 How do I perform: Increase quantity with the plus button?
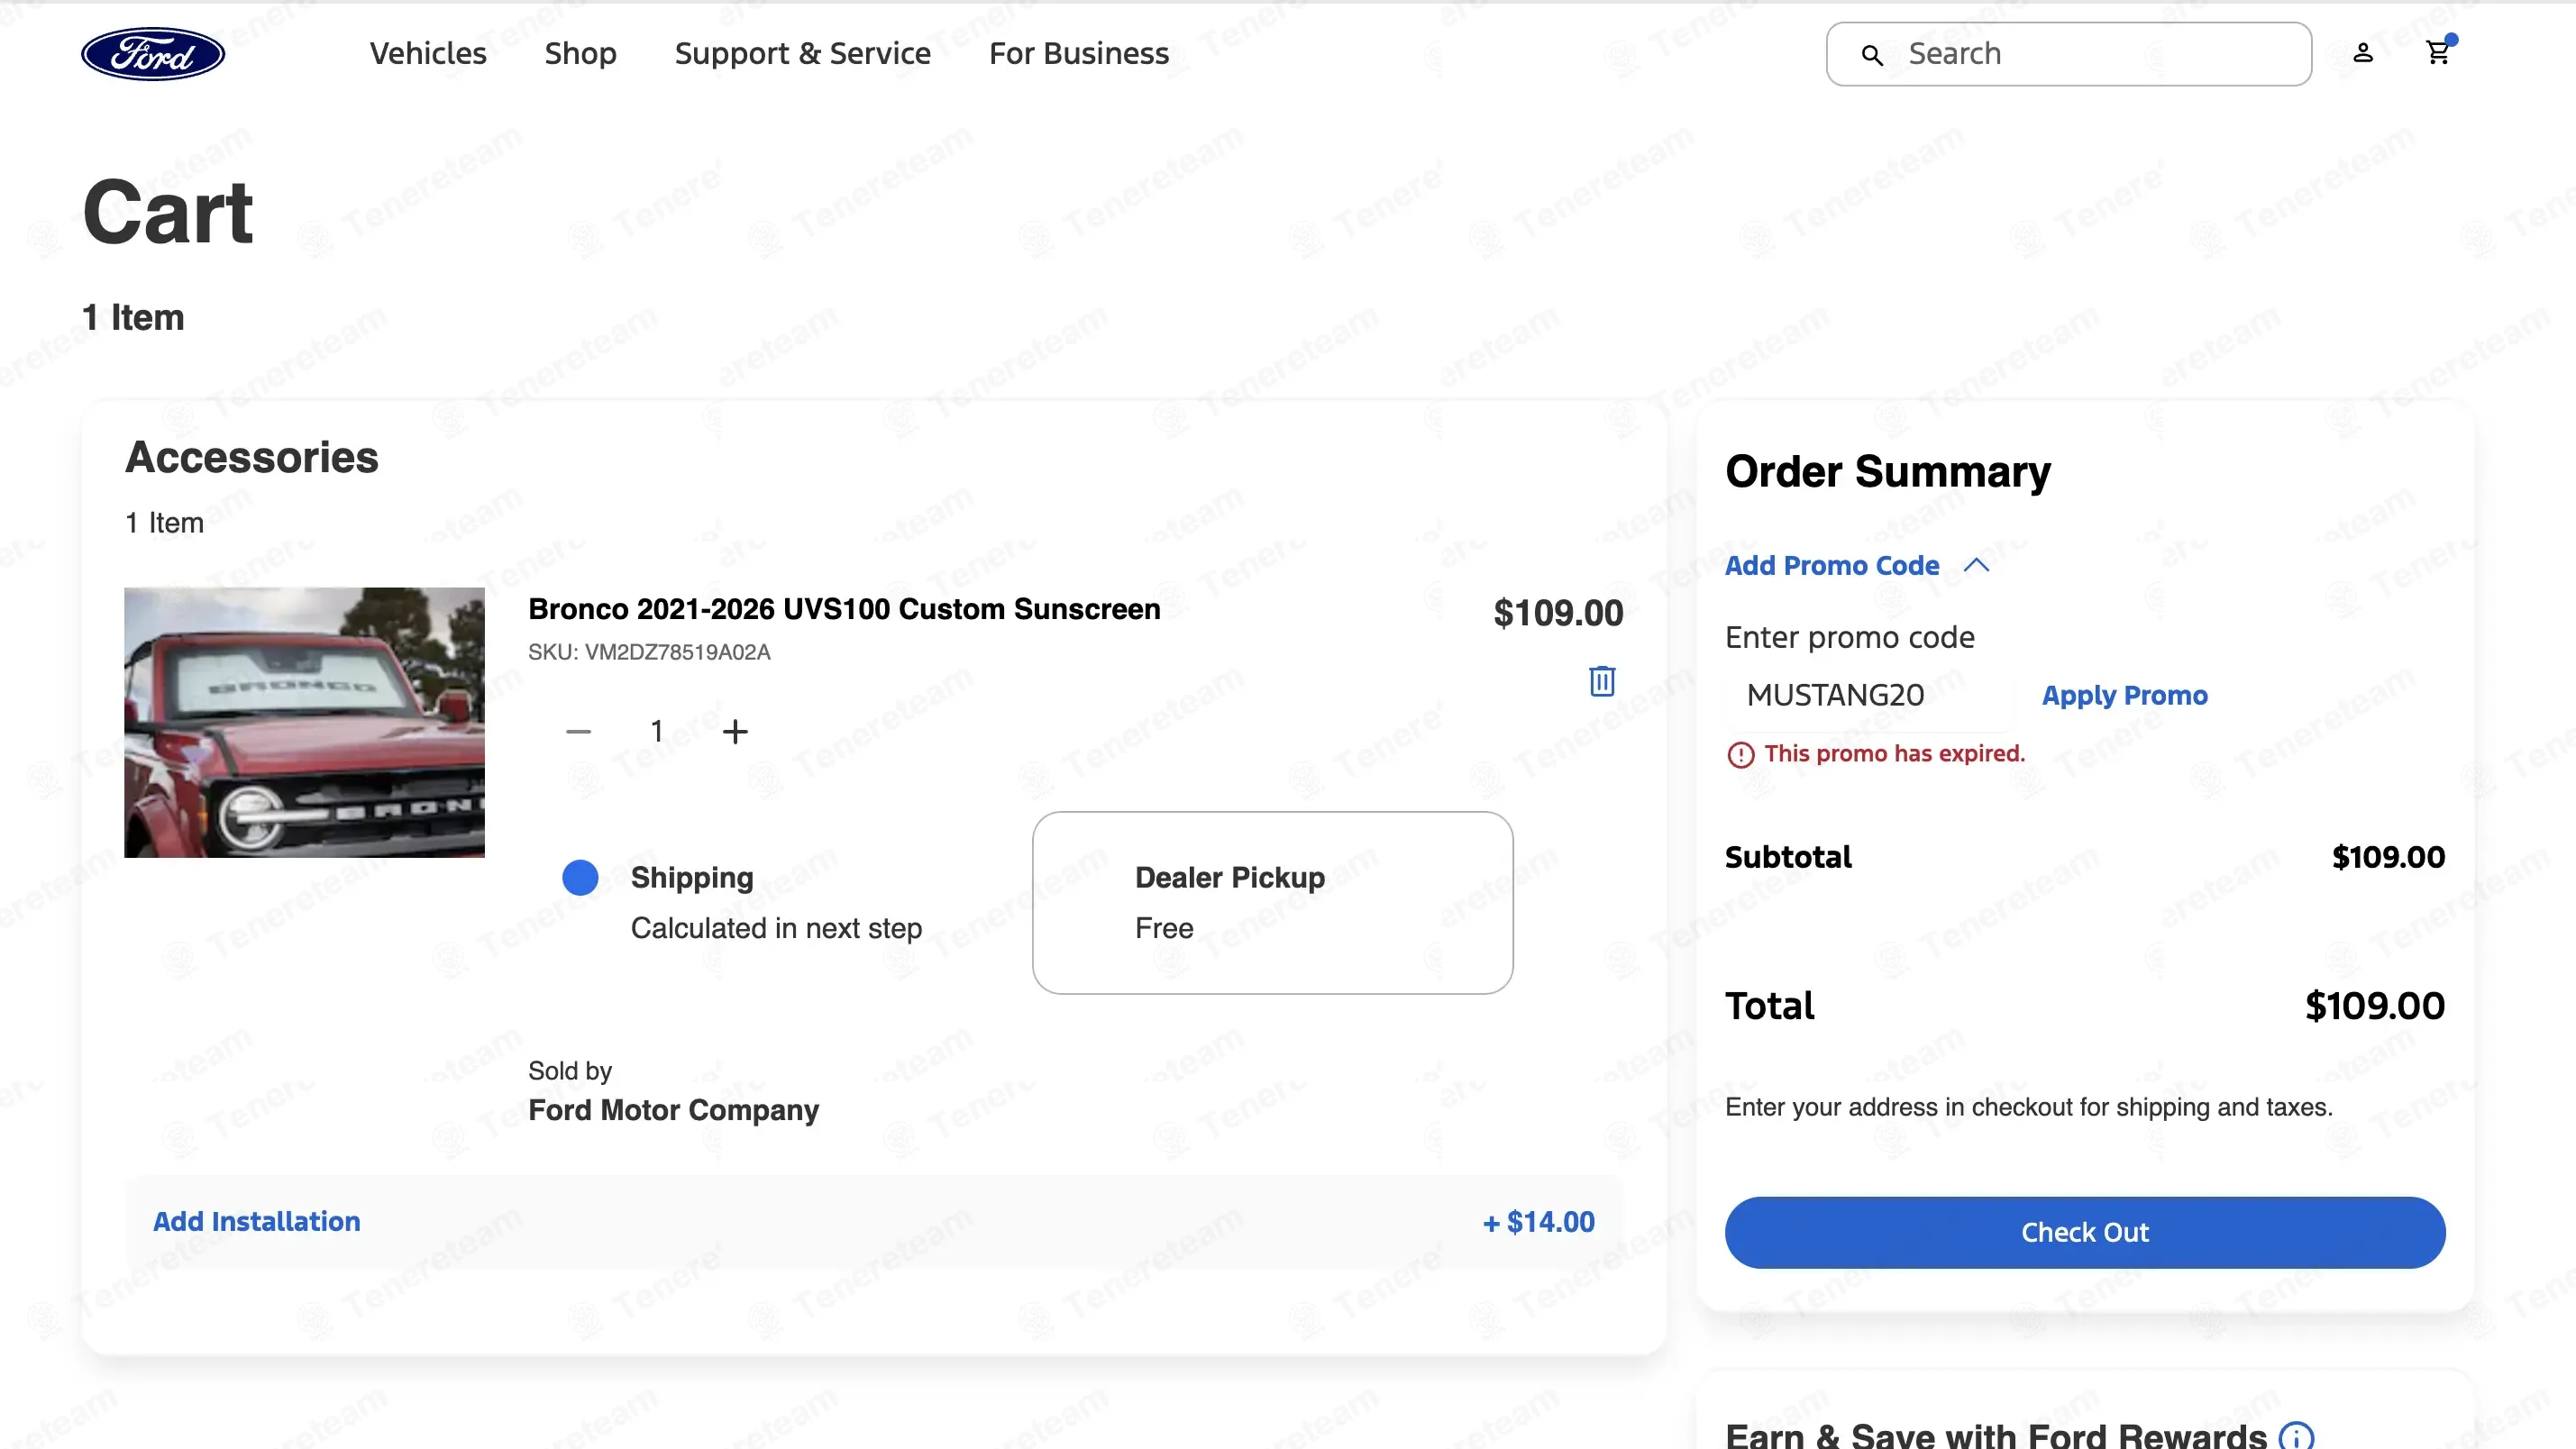pos(735,731)
